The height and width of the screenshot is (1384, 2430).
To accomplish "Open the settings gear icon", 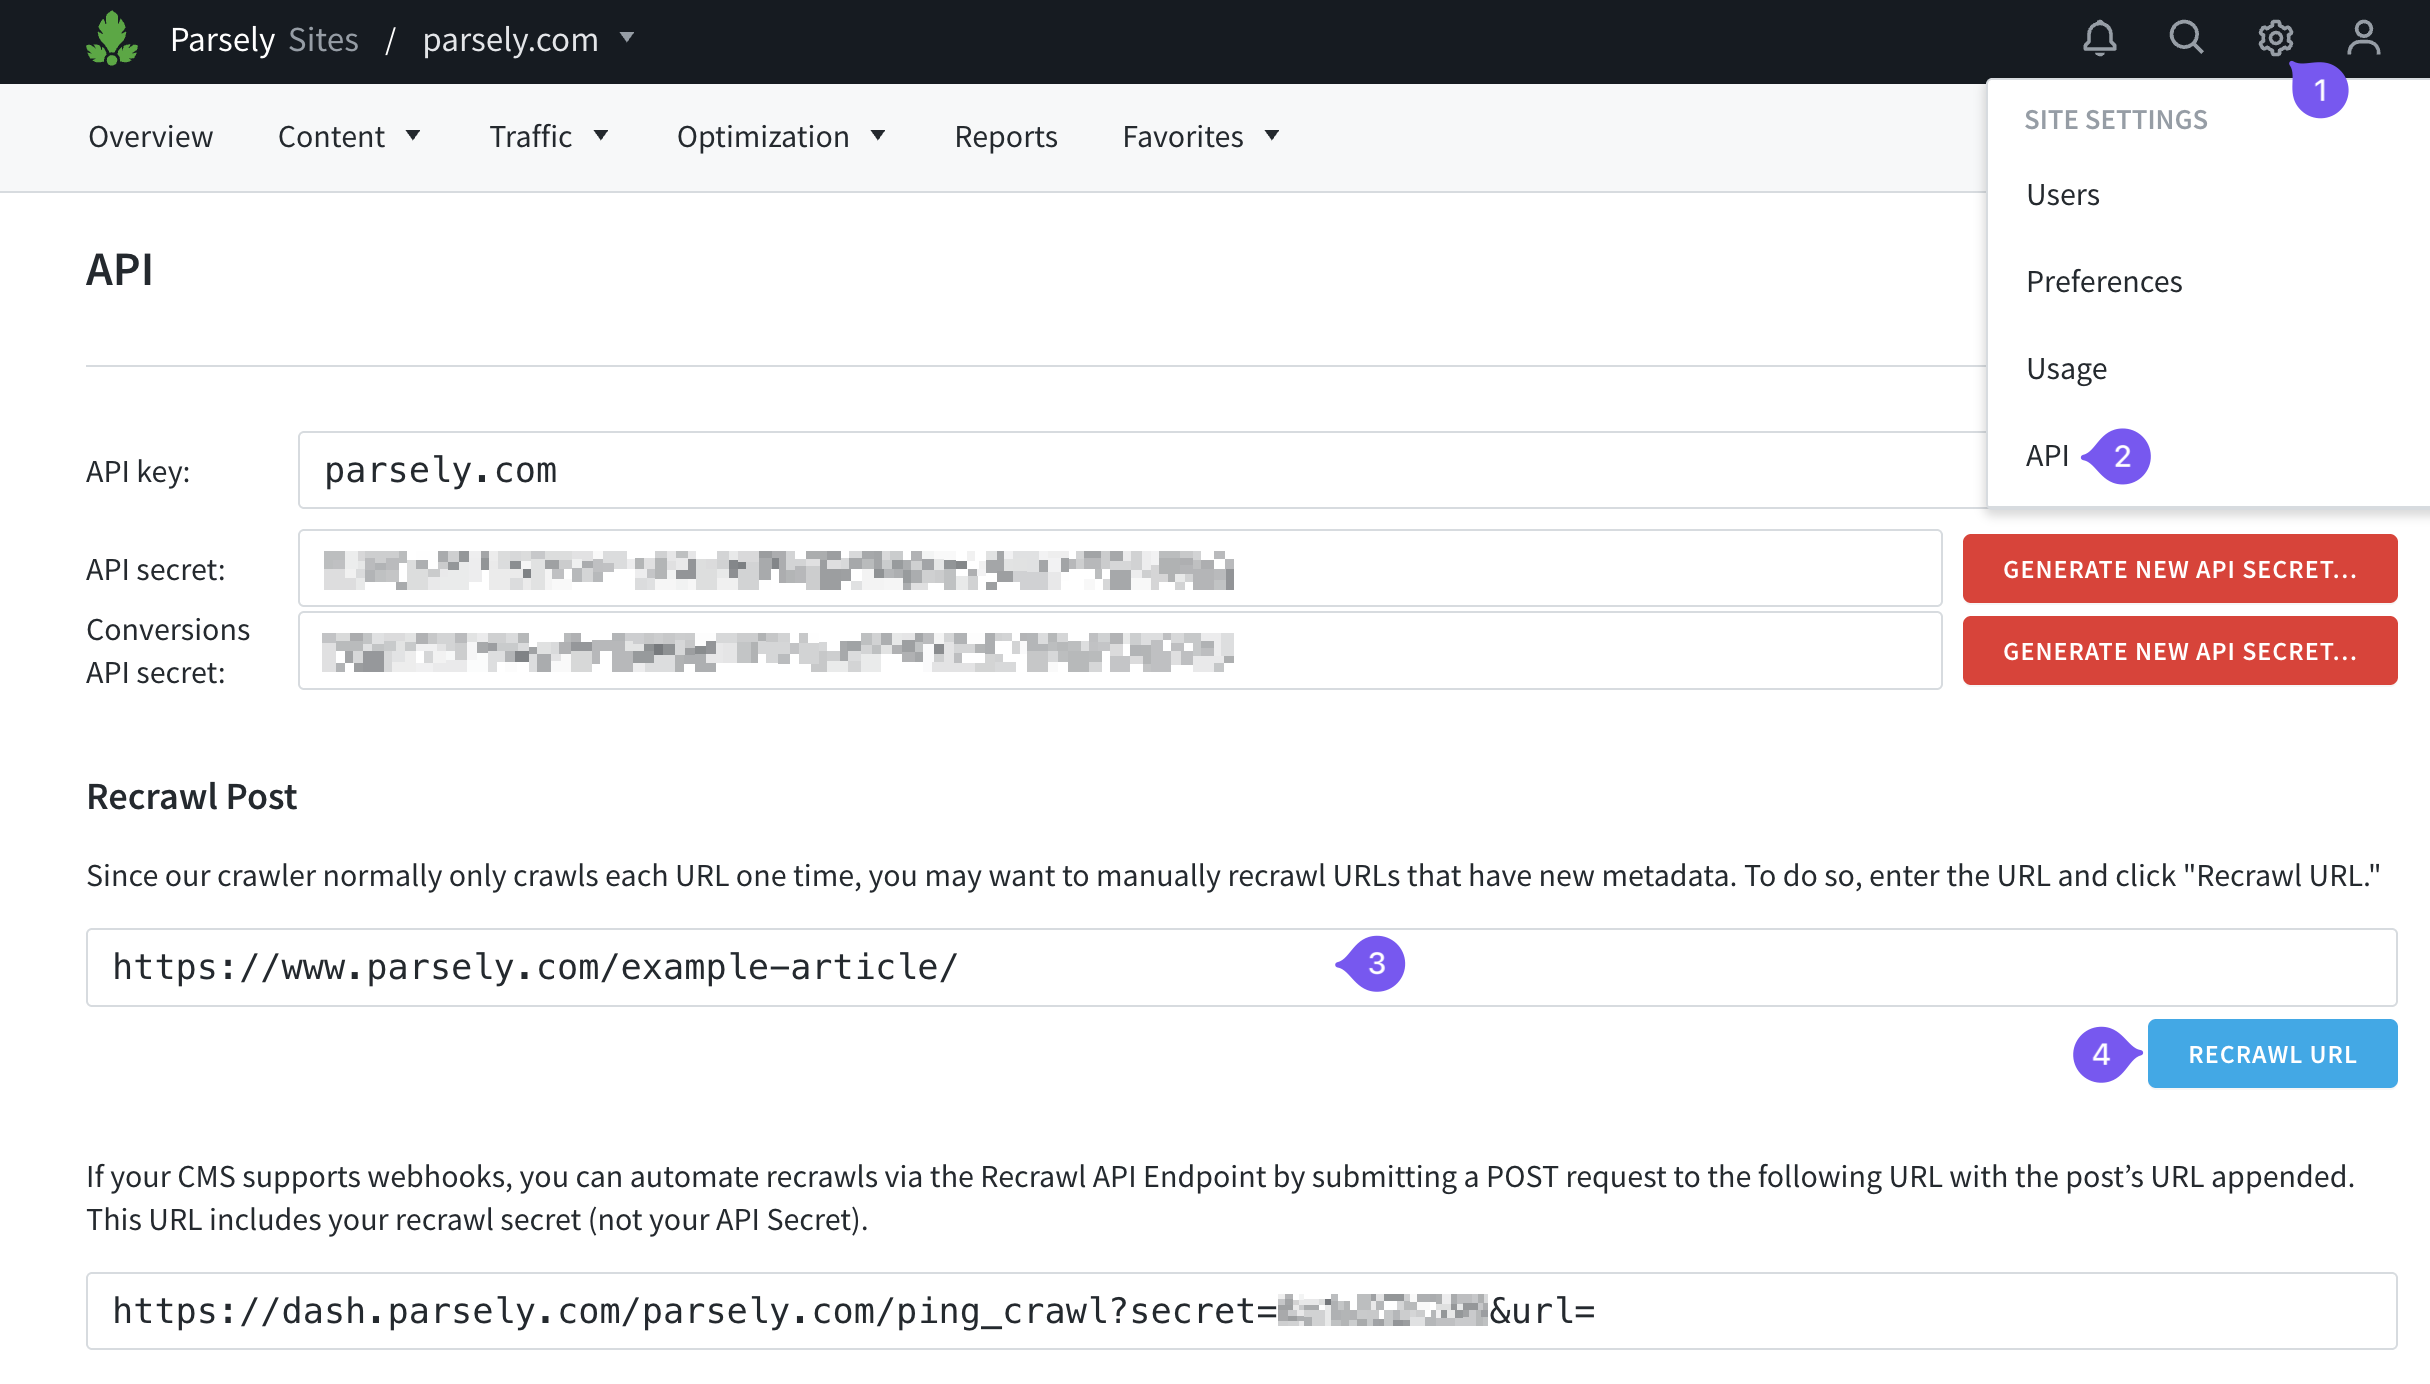I will pyautogui.click(x=2274, y=39).
